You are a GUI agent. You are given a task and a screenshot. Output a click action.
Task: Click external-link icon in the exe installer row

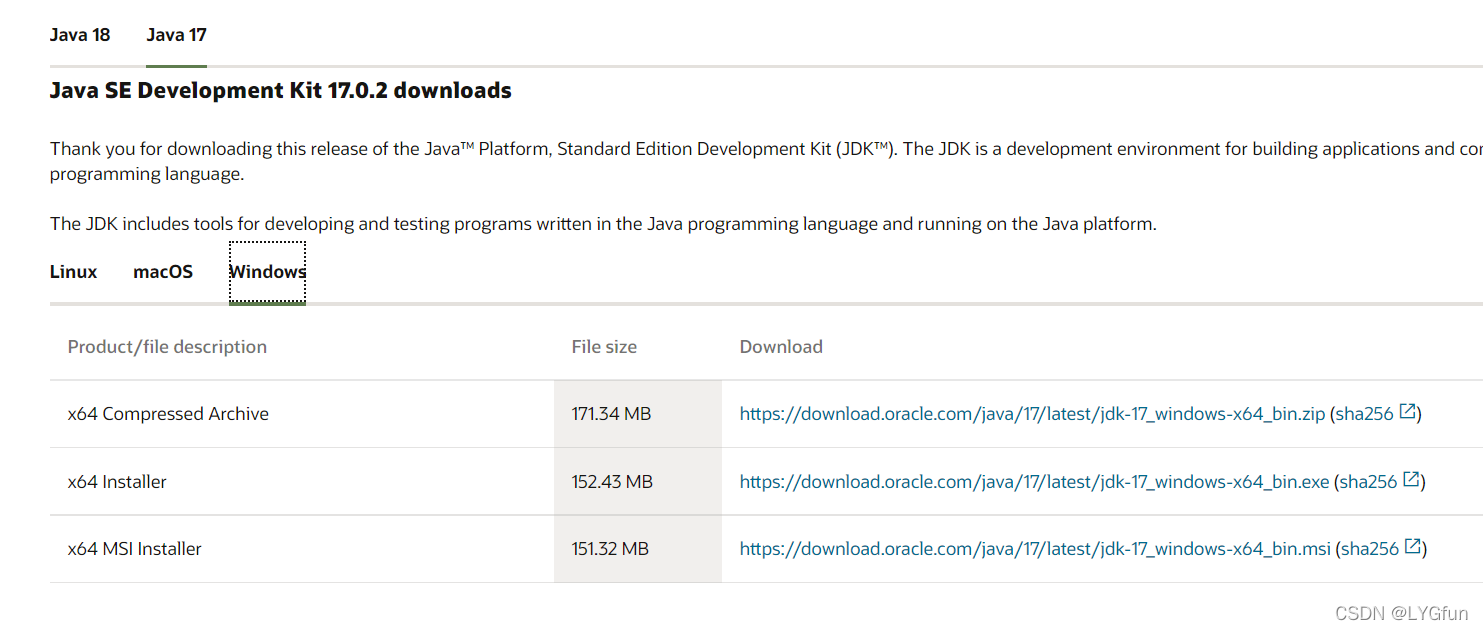pos(1412,480)
